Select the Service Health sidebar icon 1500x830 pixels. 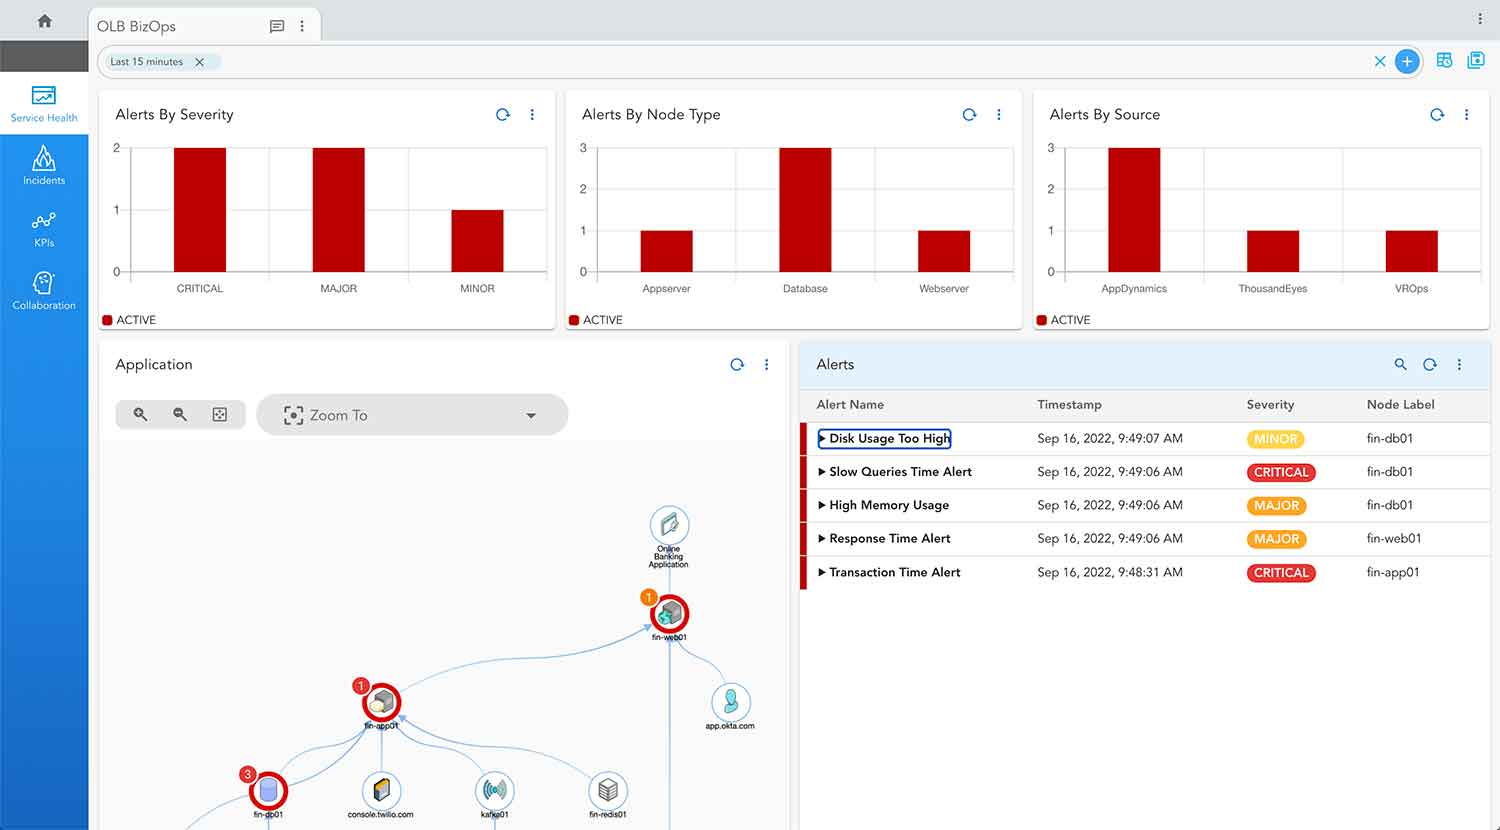point(44,103)
